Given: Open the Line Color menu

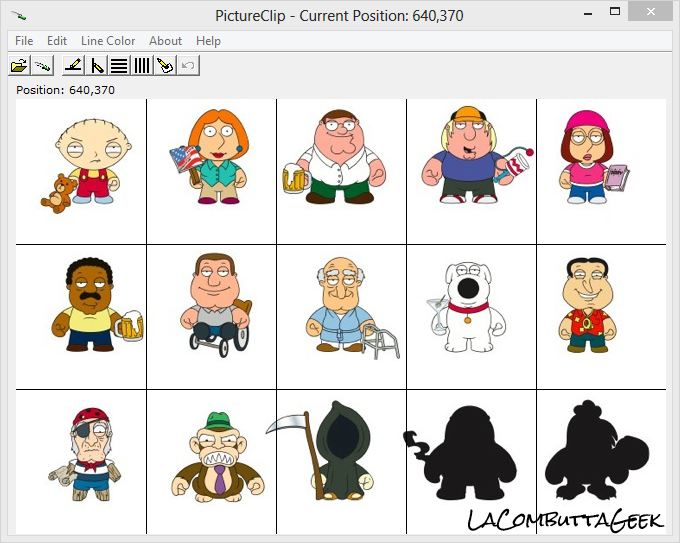Looking at the screenshot, I should click(108, 41).
